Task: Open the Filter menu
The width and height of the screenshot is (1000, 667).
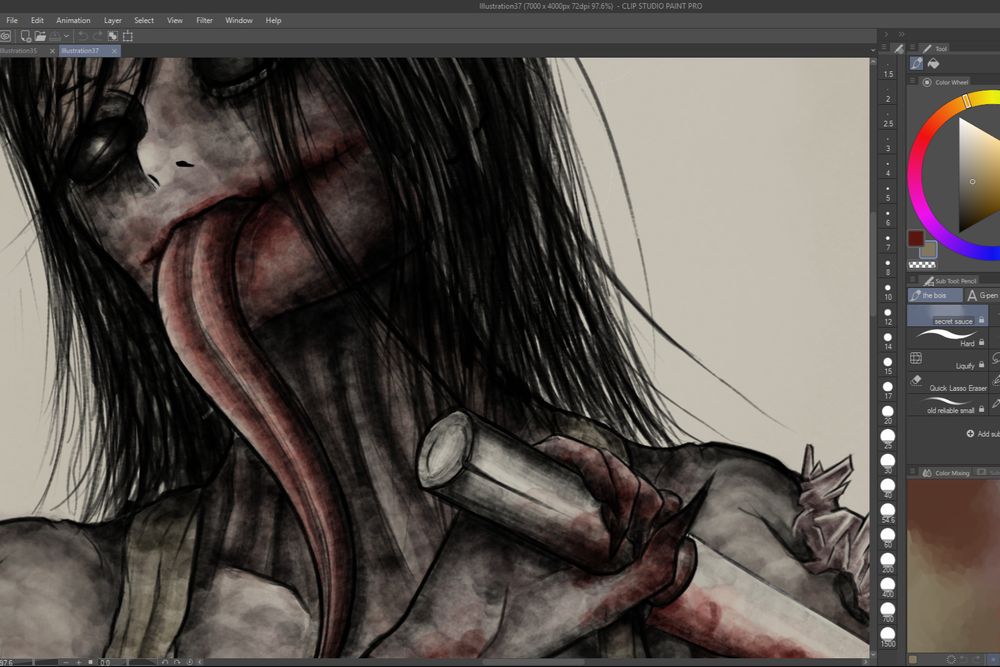Action: (204, 20)
